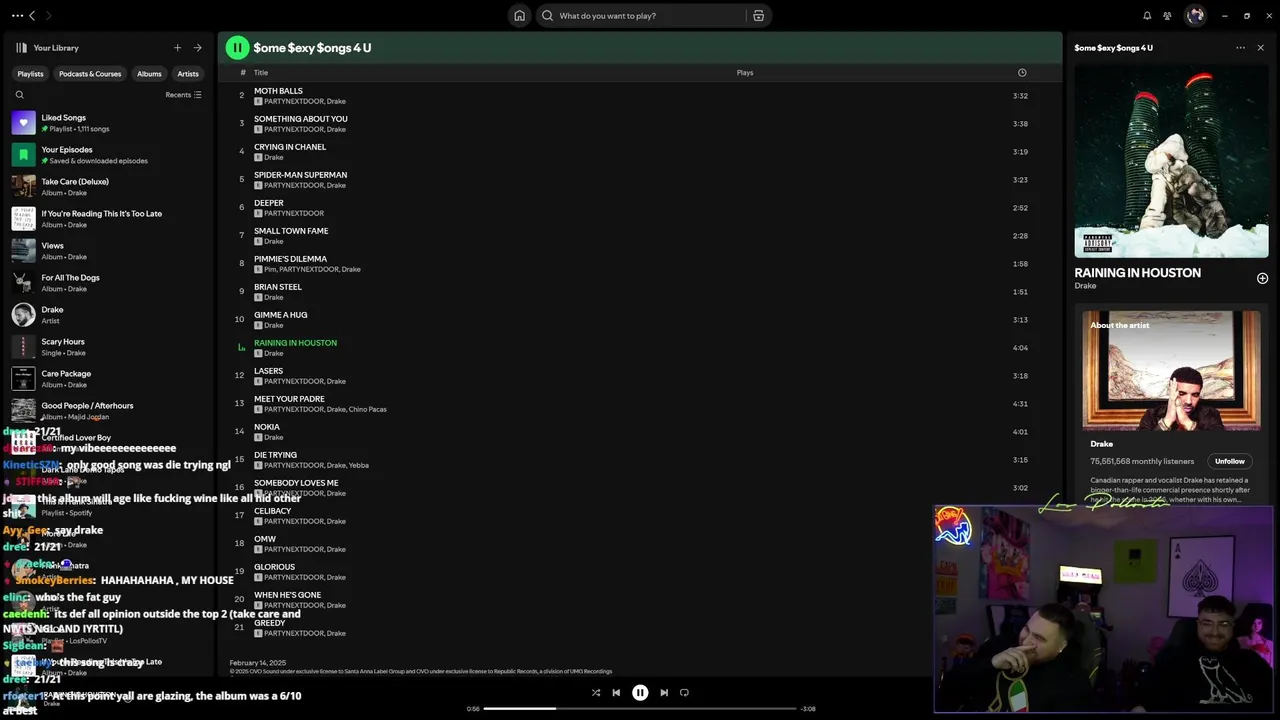
Task: Open the album cover in Now Playing panel
Action: (1171, 161)
